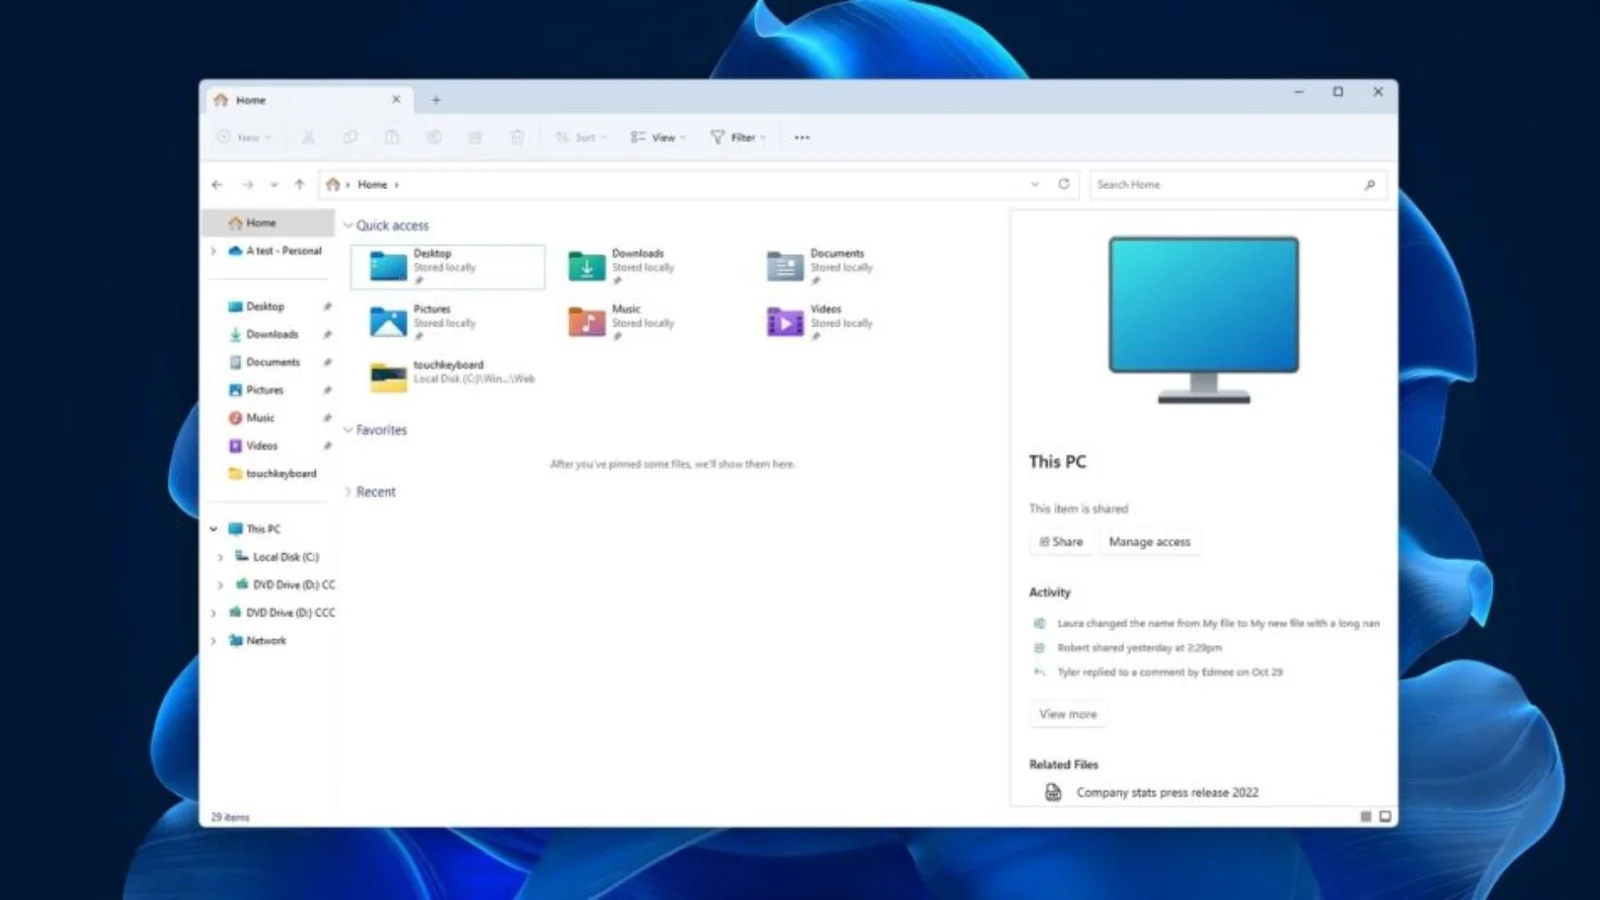Switch to large thumbnails view in status bar

point(1385,817)
